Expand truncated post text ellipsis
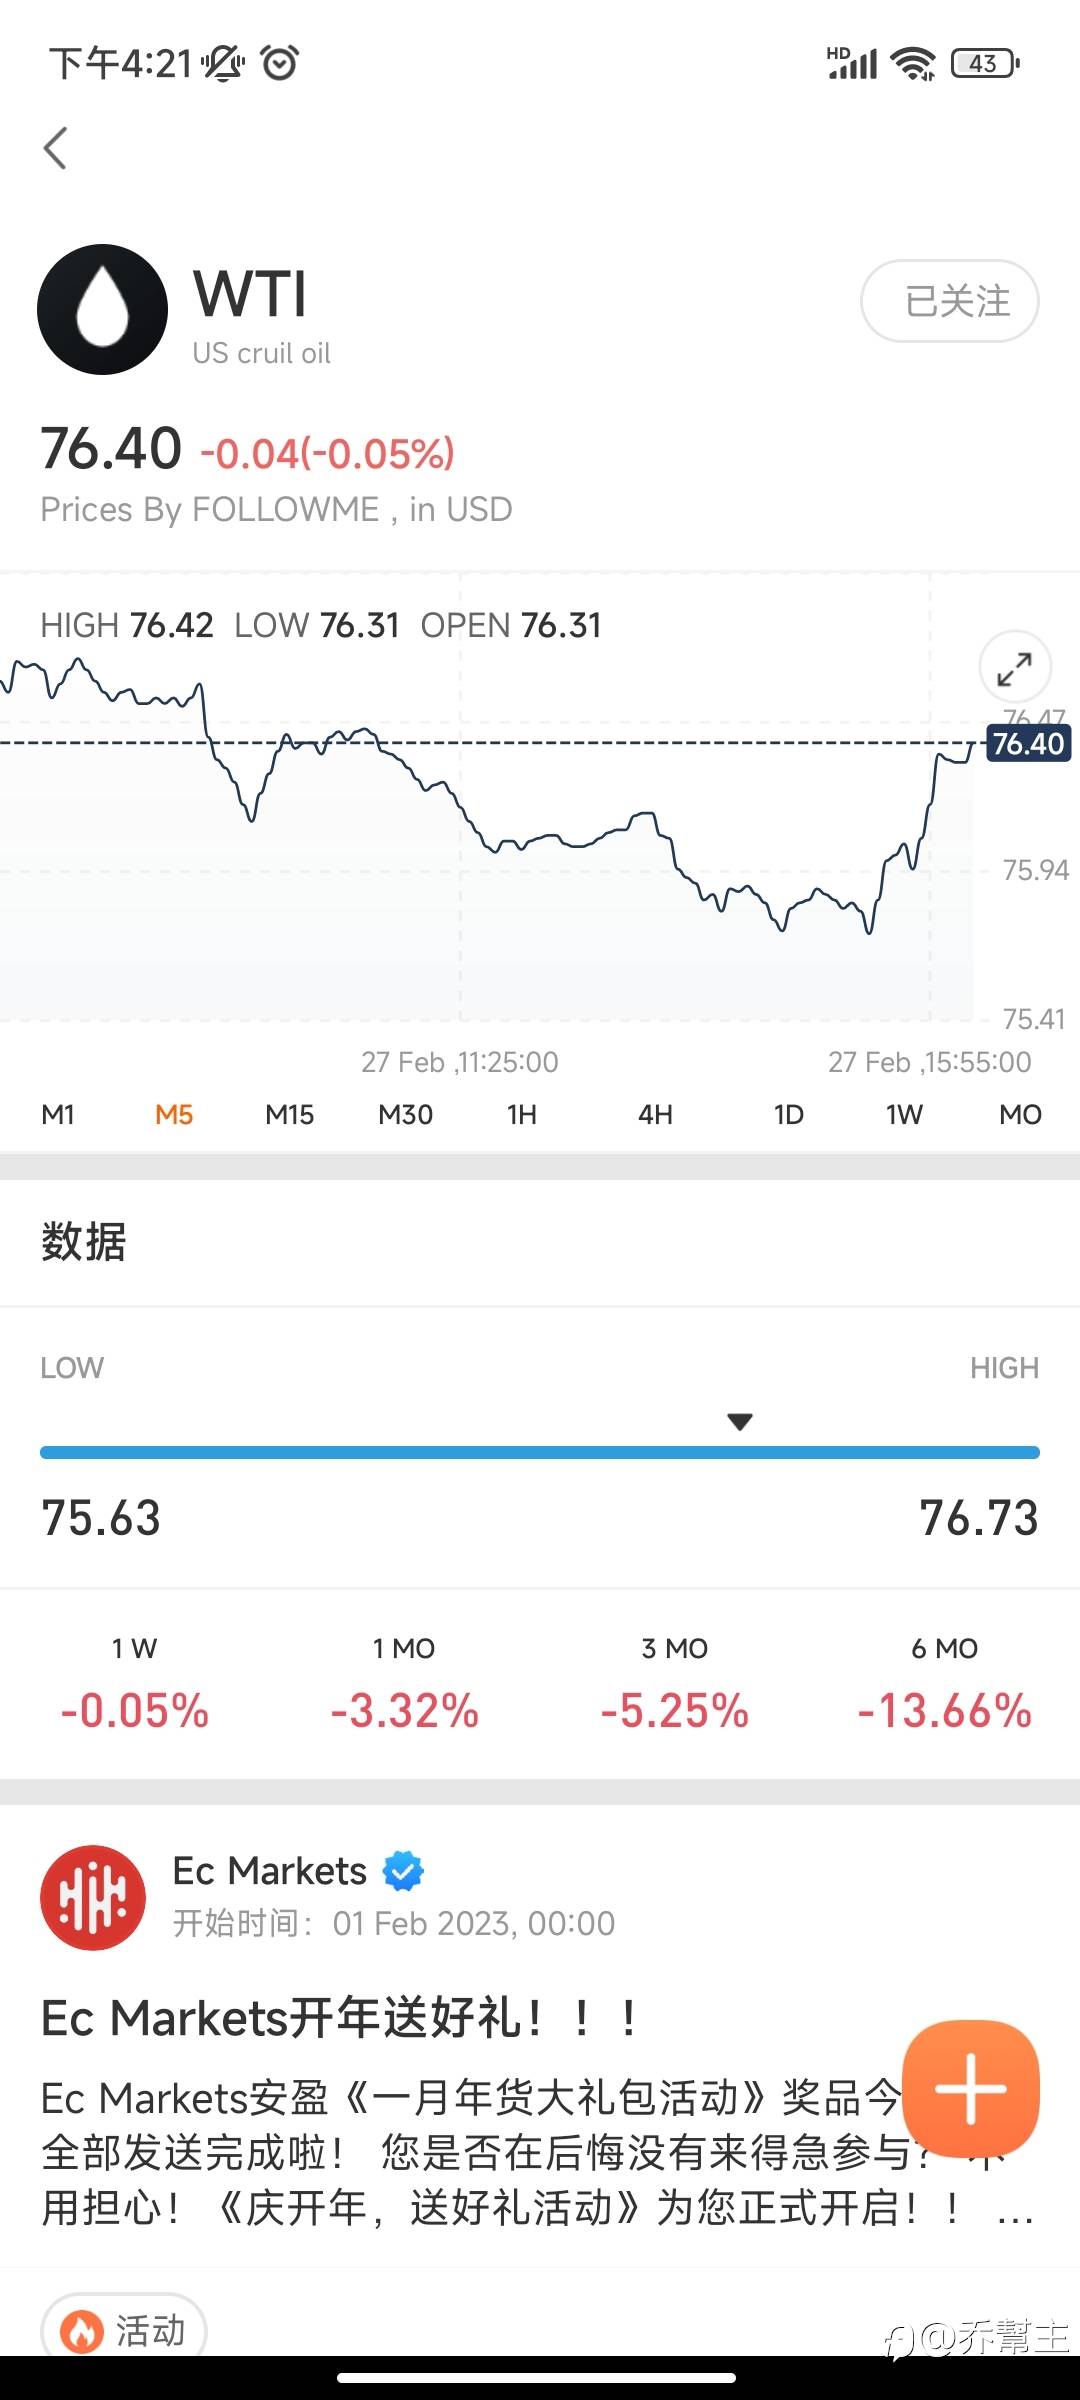The height and width of the screenshot is (2400, 1080). coord(1014,2211)
